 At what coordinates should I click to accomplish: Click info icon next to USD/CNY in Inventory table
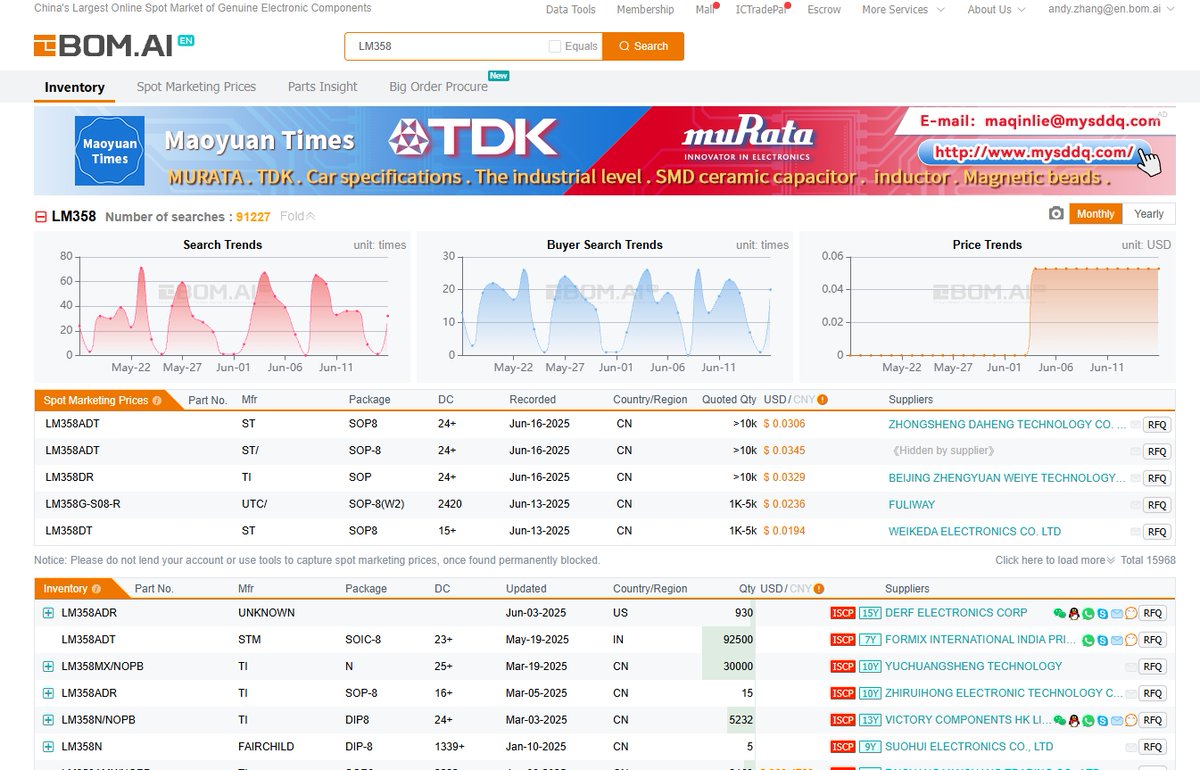click(x=819, y=589)
